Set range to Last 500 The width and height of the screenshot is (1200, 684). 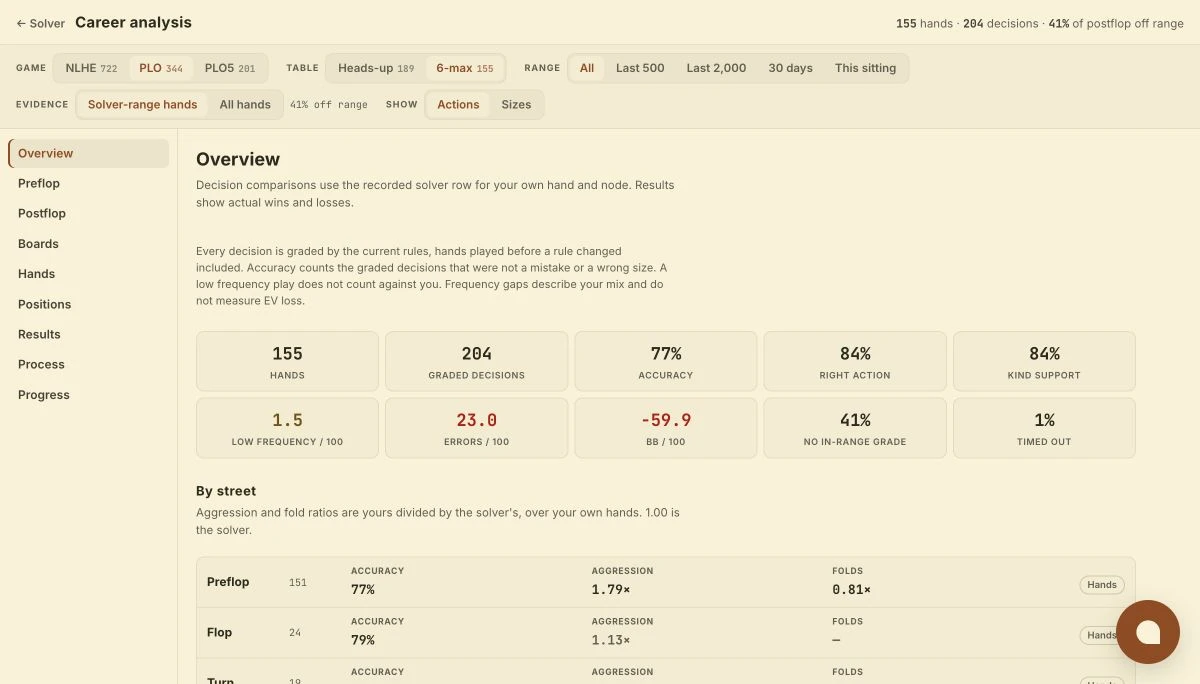tap(640, 68)
